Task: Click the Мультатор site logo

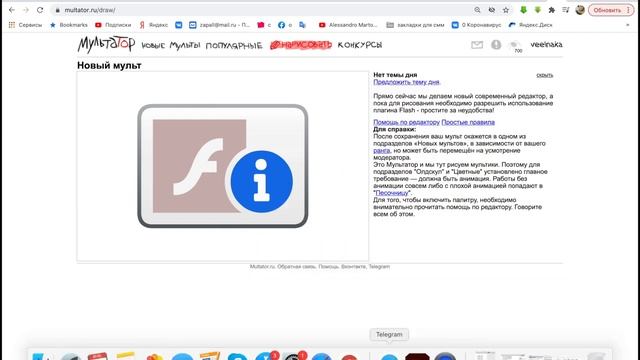Action: [x=106, y=44]
